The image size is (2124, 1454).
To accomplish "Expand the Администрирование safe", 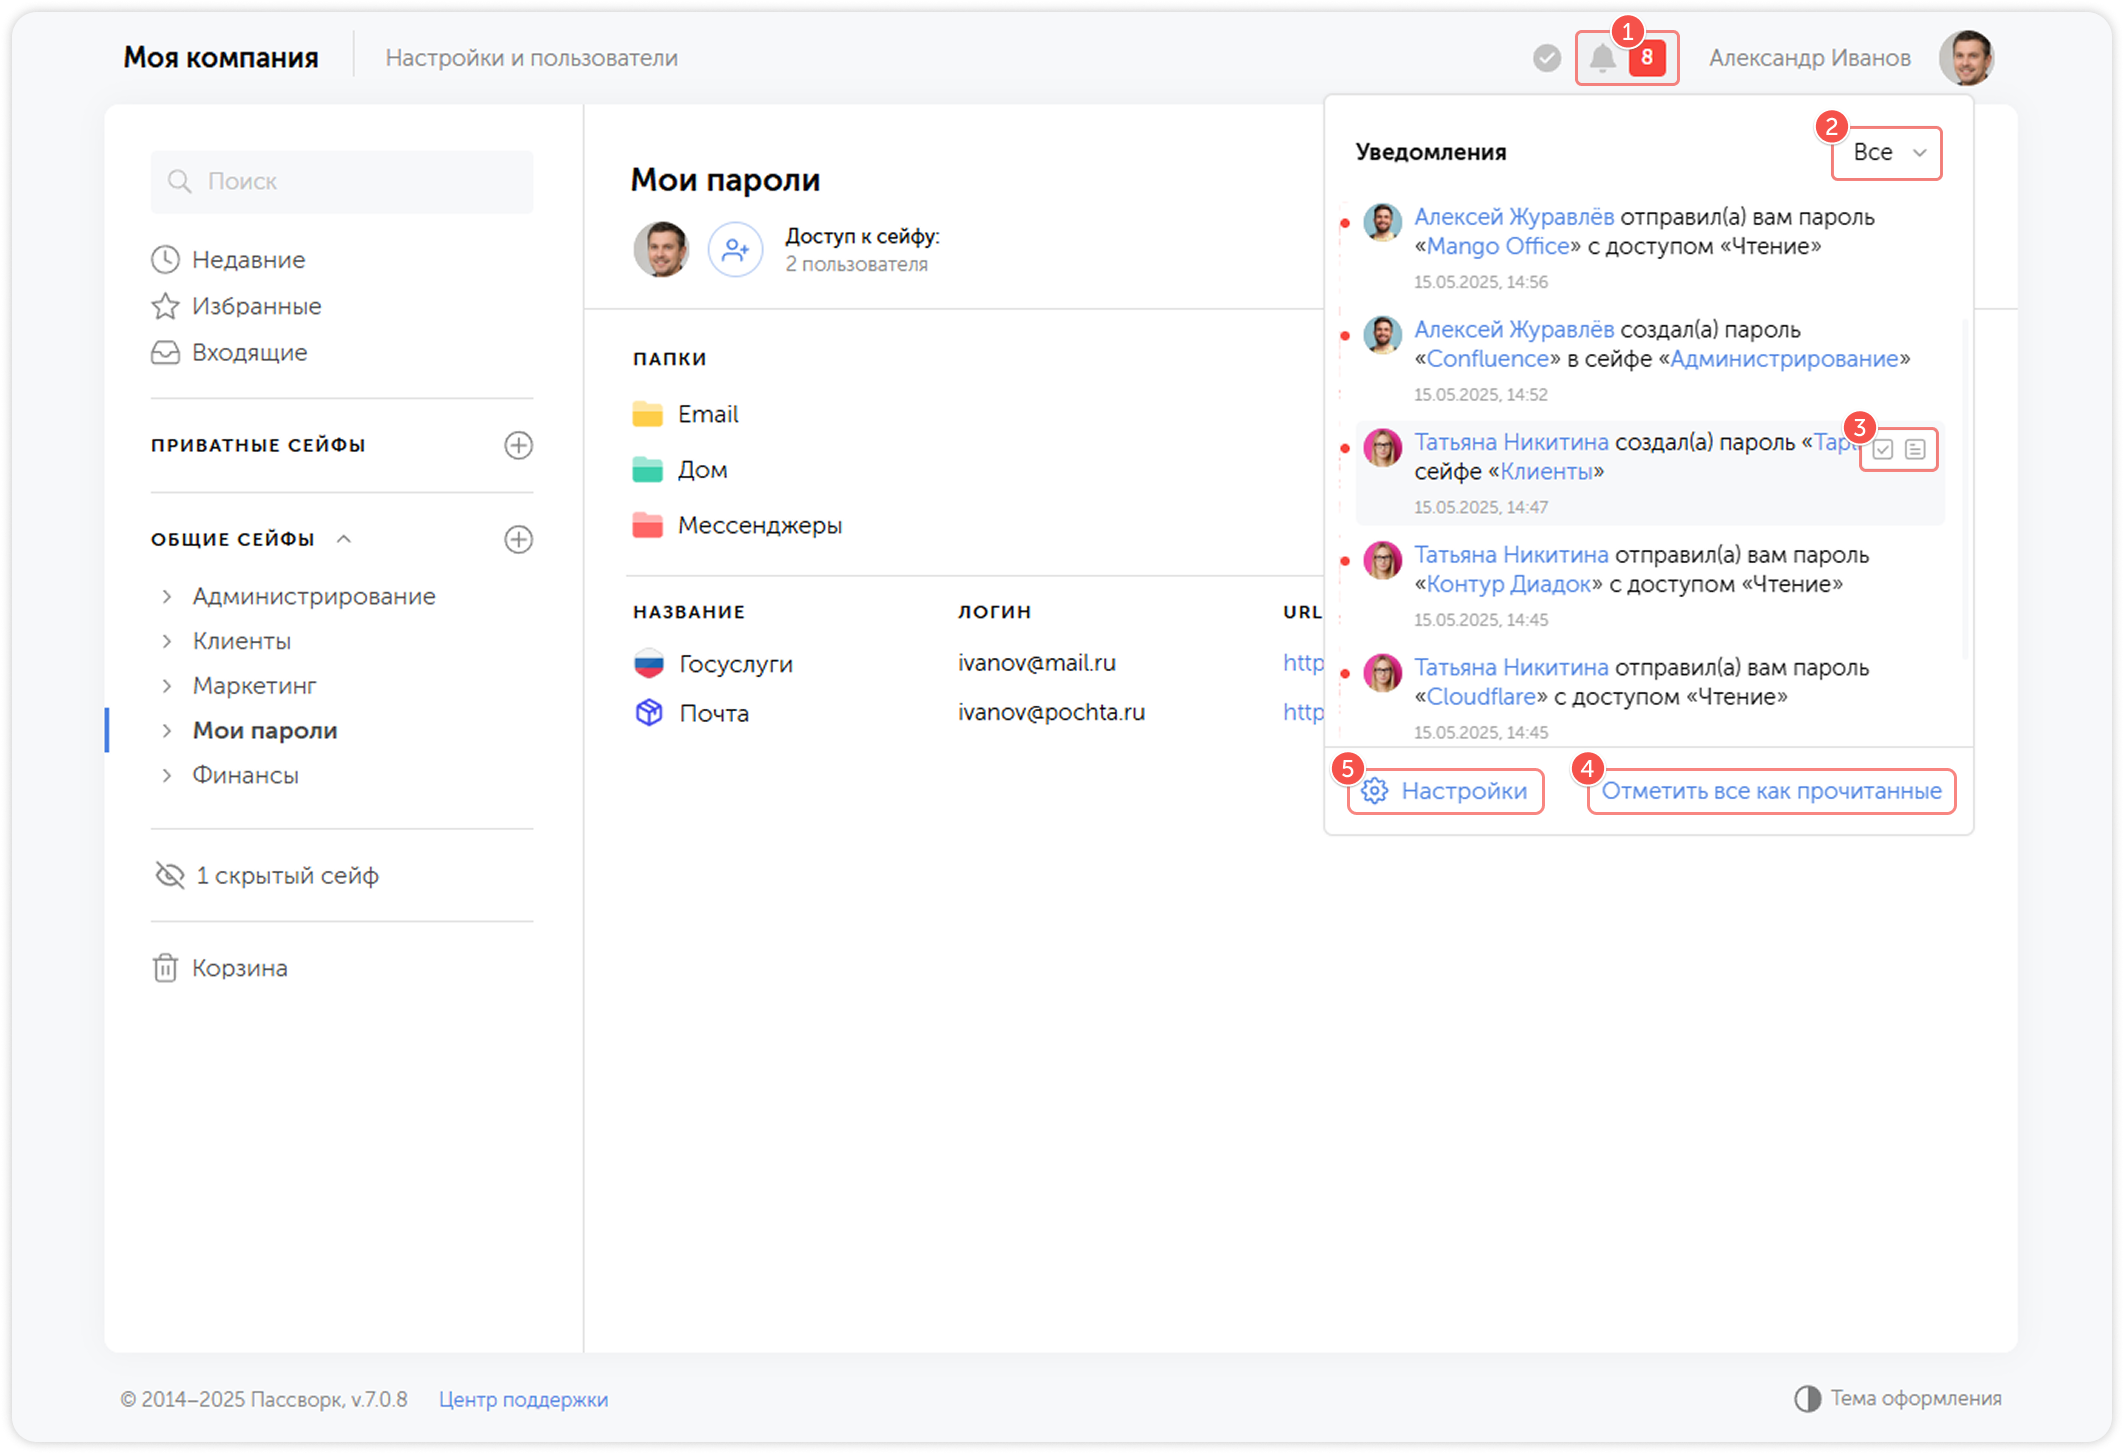I will pyautogui.click(x=167, y=596).
